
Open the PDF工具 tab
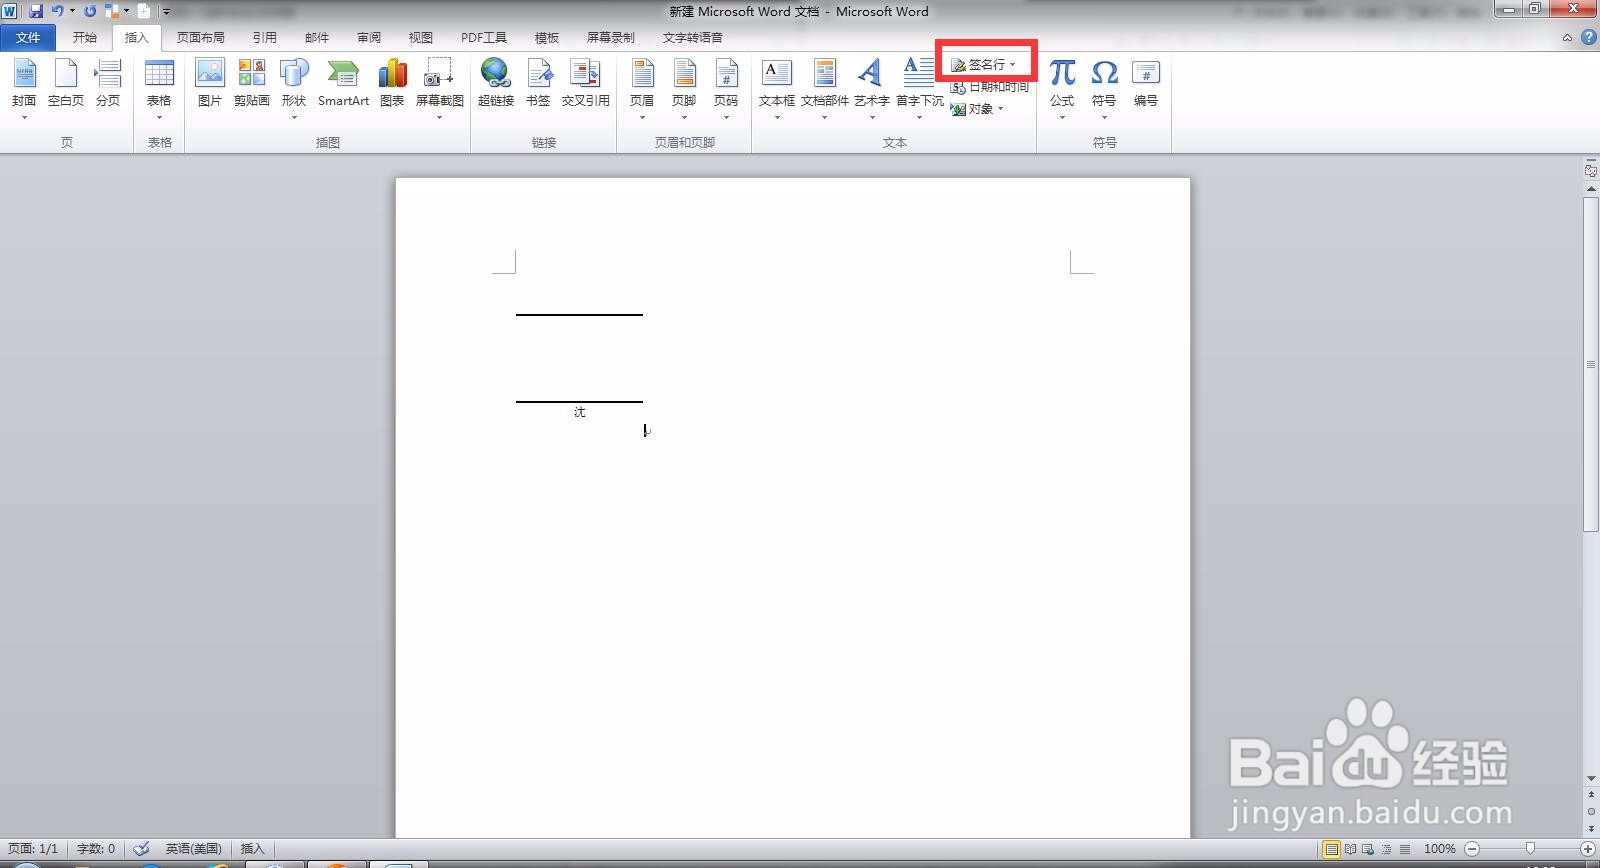(x=484, y=37)
